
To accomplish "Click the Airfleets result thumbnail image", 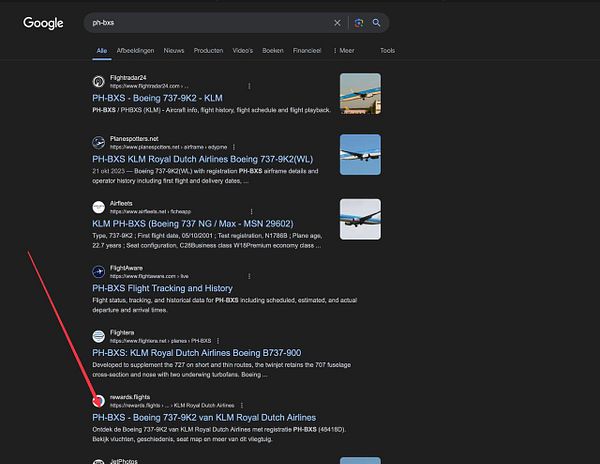I will pos(360,219).
